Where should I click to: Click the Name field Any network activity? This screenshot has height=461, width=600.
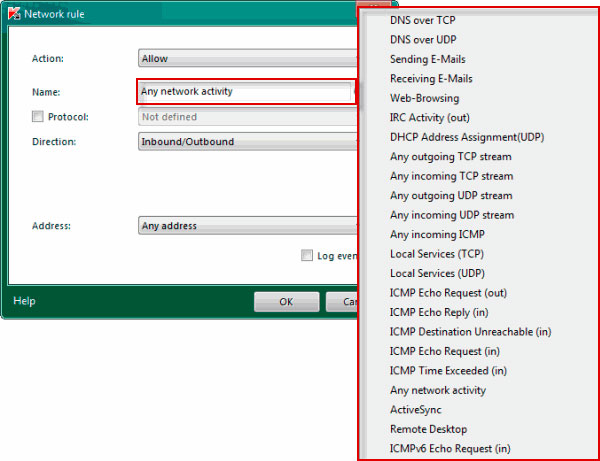pyautogui.click(x=245, y=92)
